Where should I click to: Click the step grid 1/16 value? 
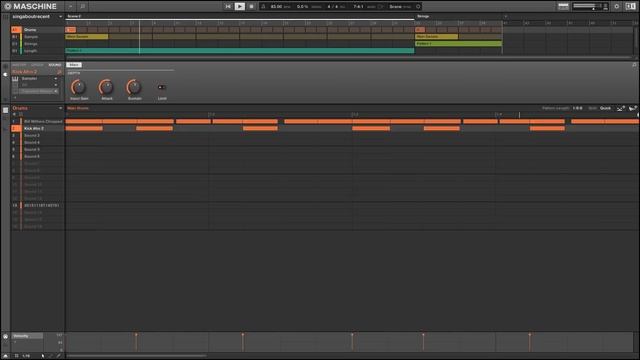[26, 356]
